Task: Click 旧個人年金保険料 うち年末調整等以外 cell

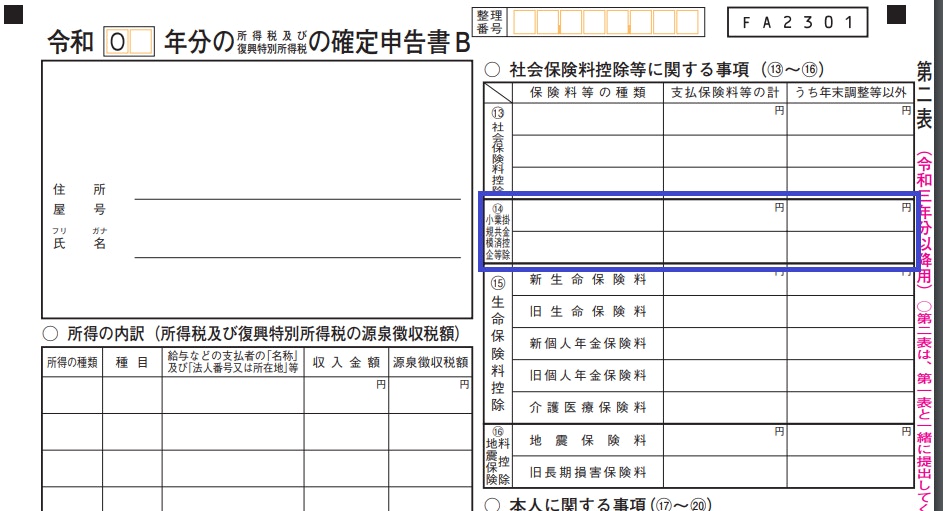Action: pos(850,375)
